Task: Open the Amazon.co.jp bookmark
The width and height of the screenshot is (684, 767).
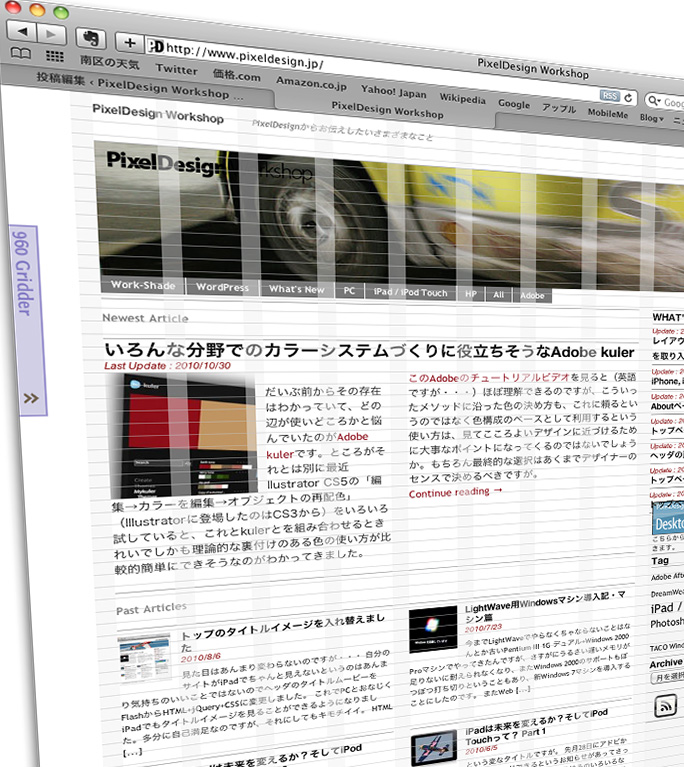Action: pos(311,83)
